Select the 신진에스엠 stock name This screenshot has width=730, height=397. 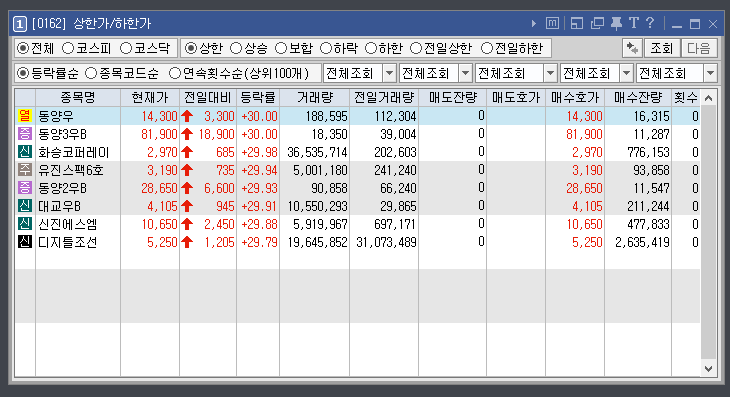pyautogui.click(x=68, y=224)
